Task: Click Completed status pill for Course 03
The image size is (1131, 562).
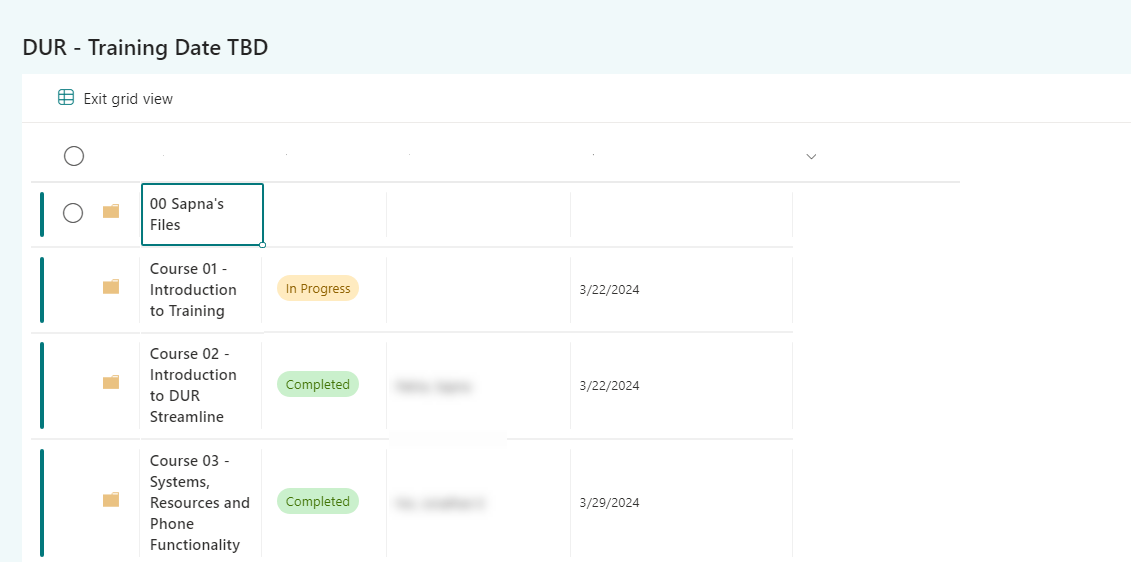Action: 318,501
